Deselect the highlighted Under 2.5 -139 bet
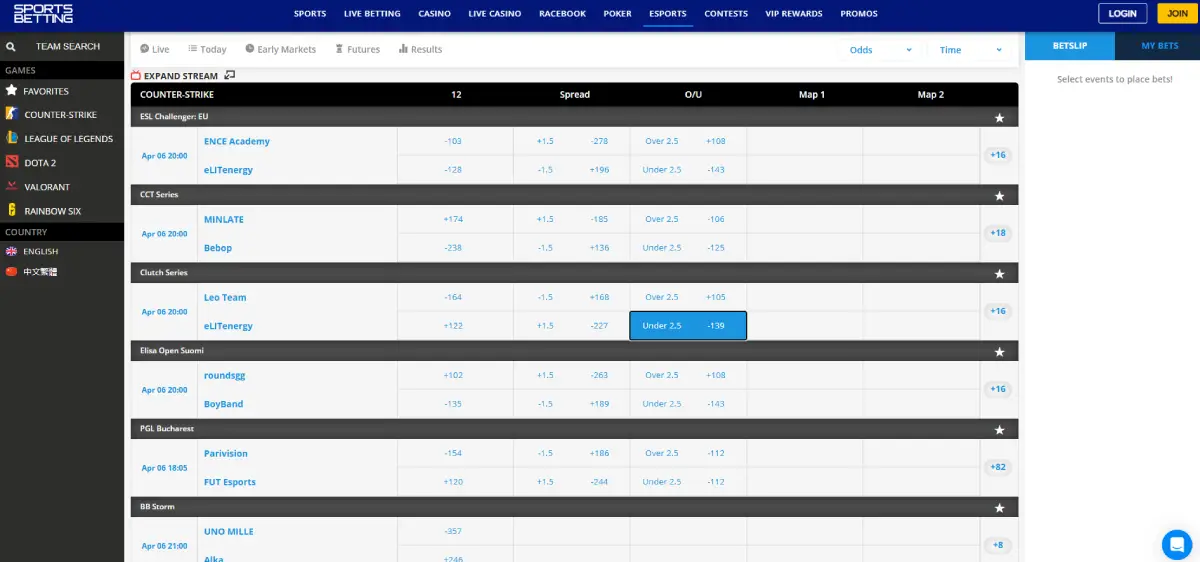The height and width of the screenshot is (562, 1200). pyautogui.click(x=688, y=326)
